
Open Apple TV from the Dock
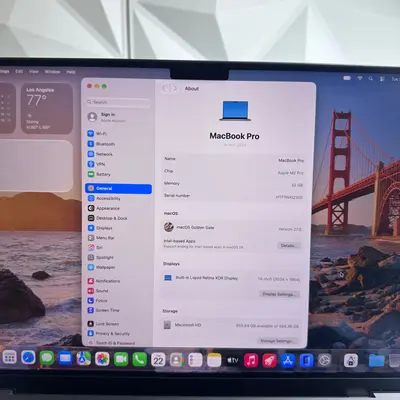[x=233, y=360]
